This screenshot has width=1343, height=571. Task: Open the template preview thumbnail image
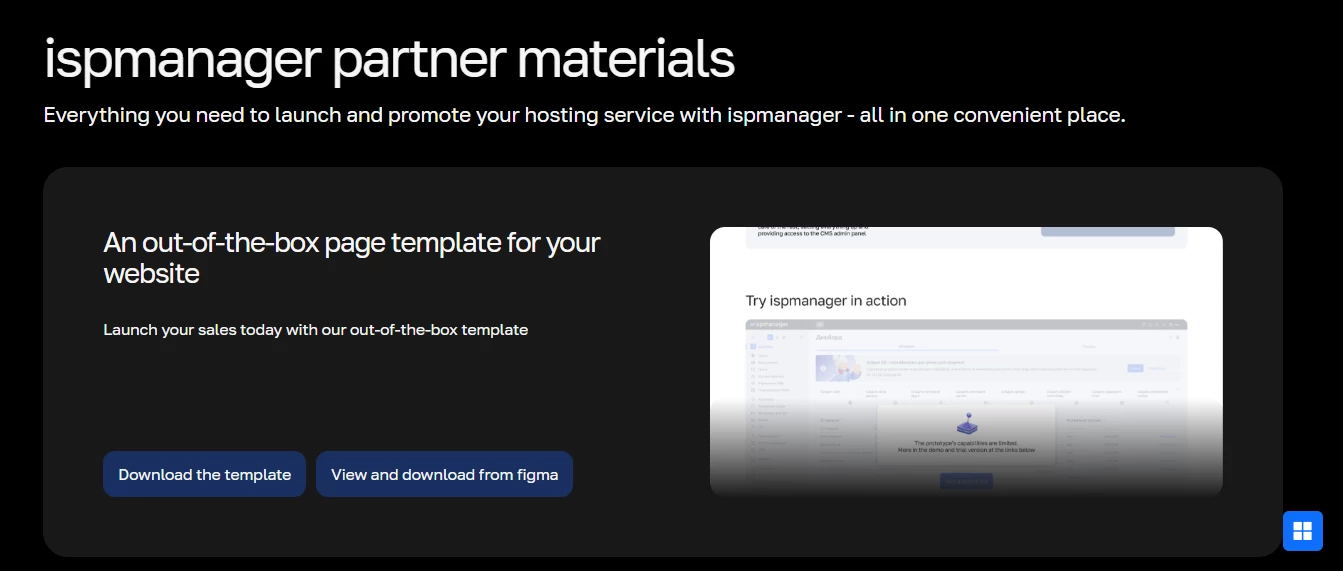966,362
